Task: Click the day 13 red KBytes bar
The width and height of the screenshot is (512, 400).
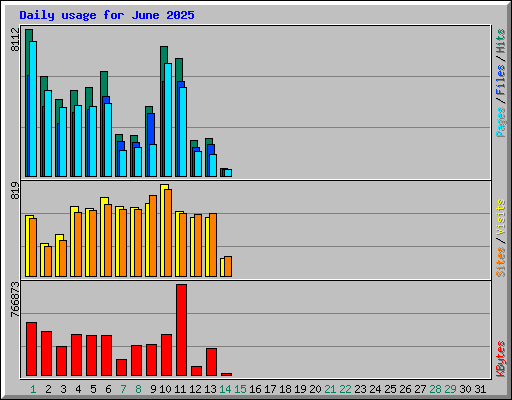Action: pyautogui.click(x=211, y=362)
